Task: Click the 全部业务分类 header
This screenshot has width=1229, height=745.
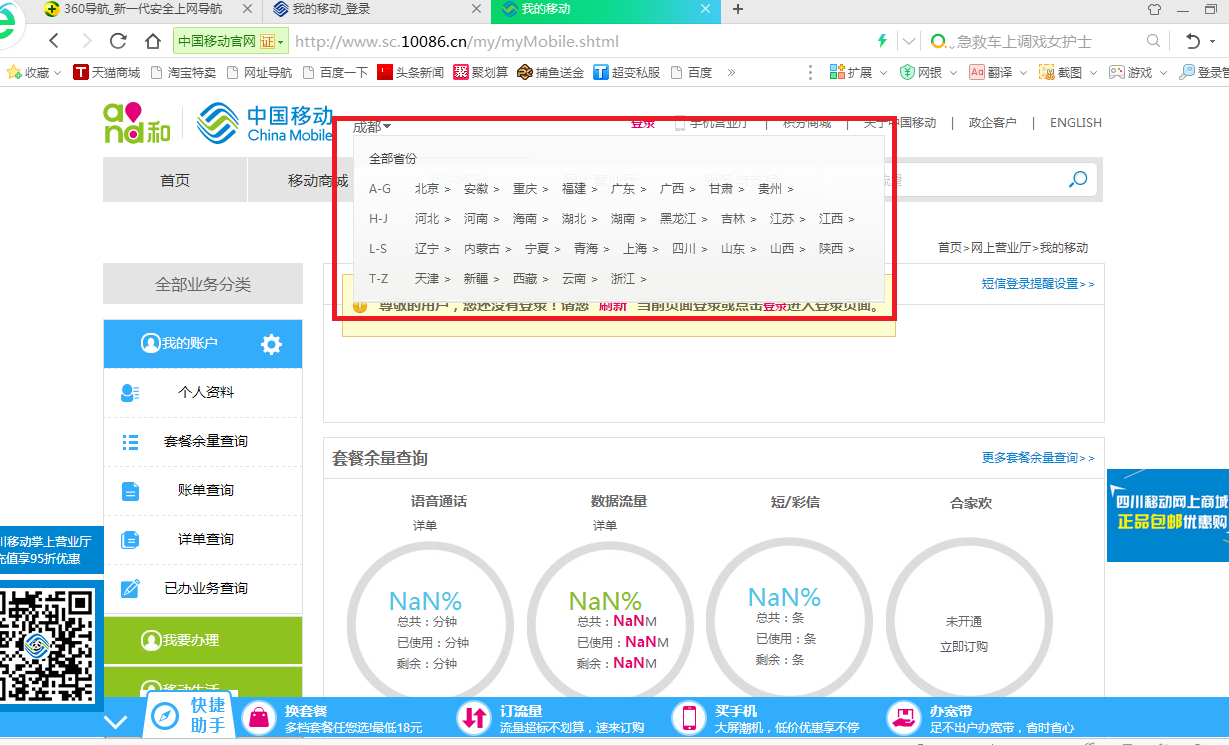Action: pos(203,284)
